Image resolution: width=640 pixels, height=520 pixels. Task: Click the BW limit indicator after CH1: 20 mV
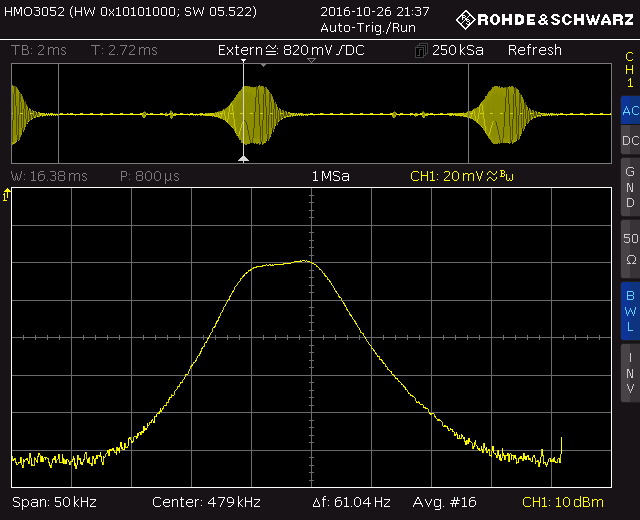[x=507, y=176]
